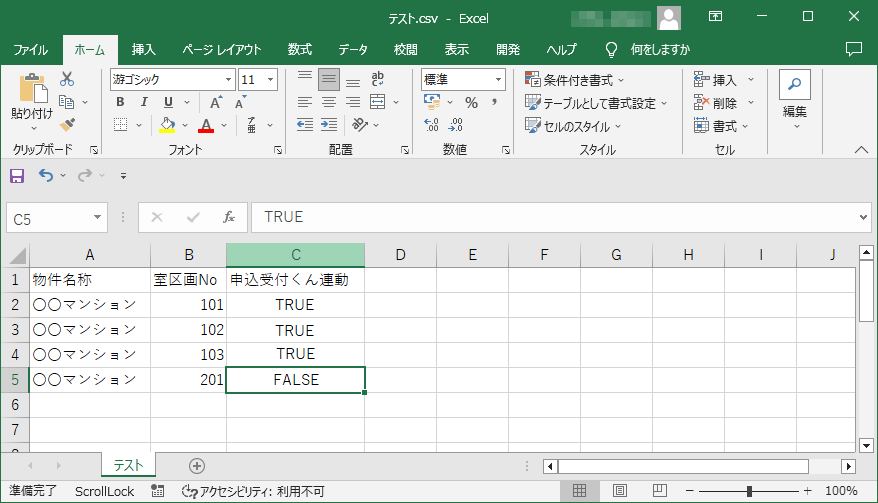Toggle Bold formatting
This screenshot has width=878, height=503.
click(120, 102)
